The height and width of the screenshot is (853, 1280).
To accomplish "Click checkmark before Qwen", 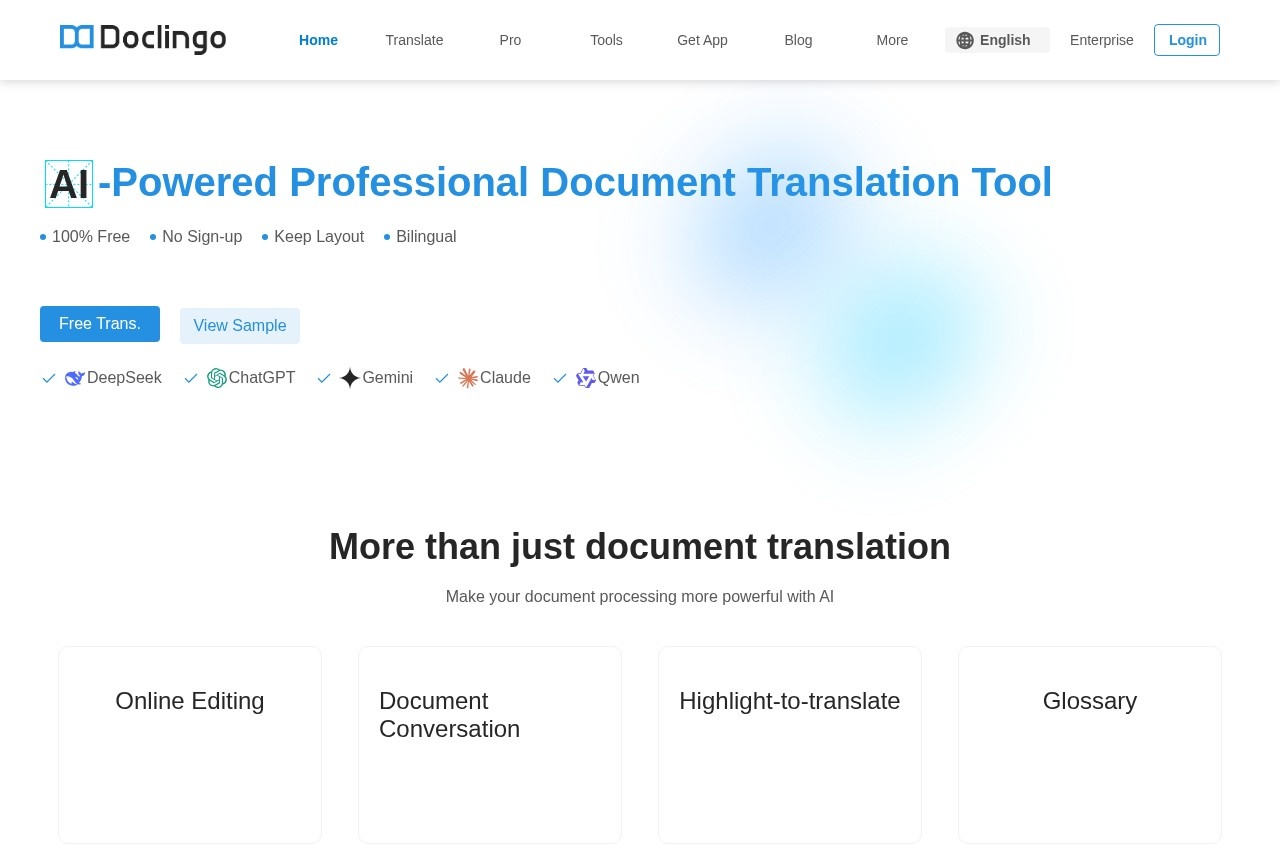I will (560, 378).
